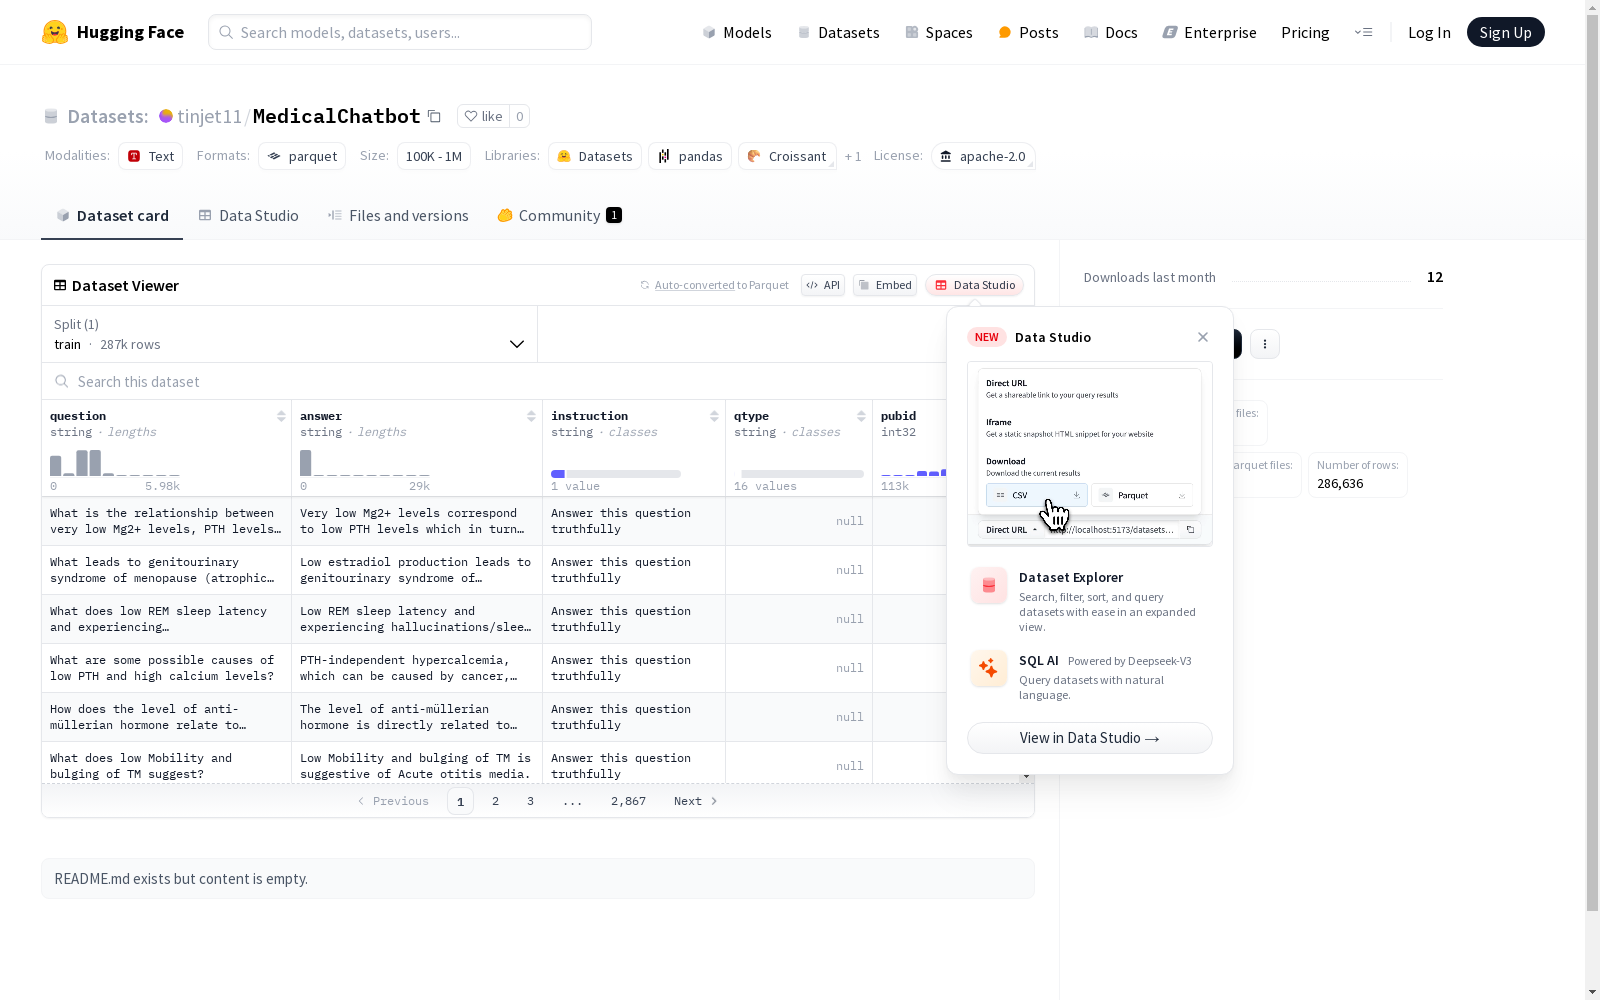Open Posts in navigation
This screenshot has height=1000, width=1600.
click(1028, 32)
